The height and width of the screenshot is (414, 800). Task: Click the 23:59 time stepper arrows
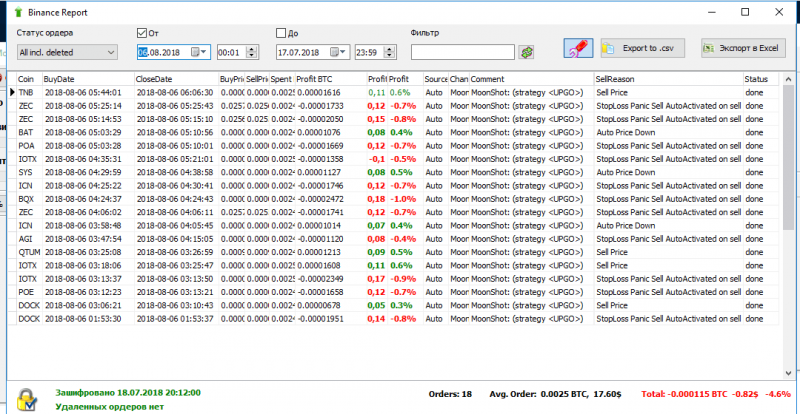coord(390,52)
